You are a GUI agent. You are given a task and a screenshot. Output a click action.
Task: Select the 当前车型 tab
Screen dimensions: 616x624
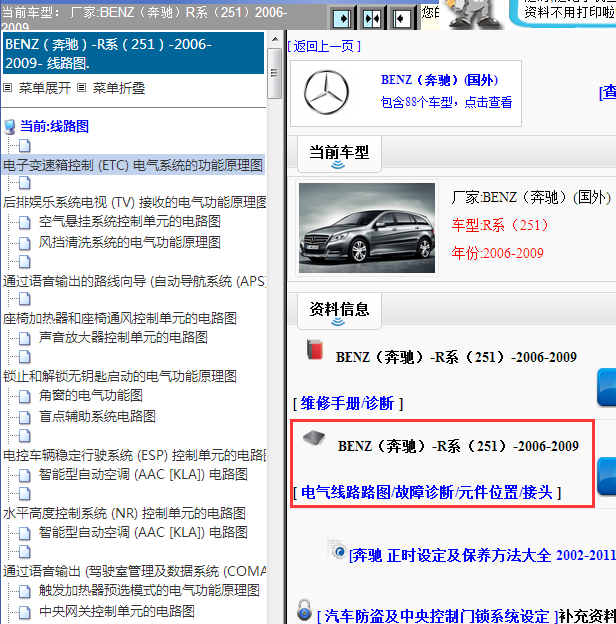[x=339, y=154]
